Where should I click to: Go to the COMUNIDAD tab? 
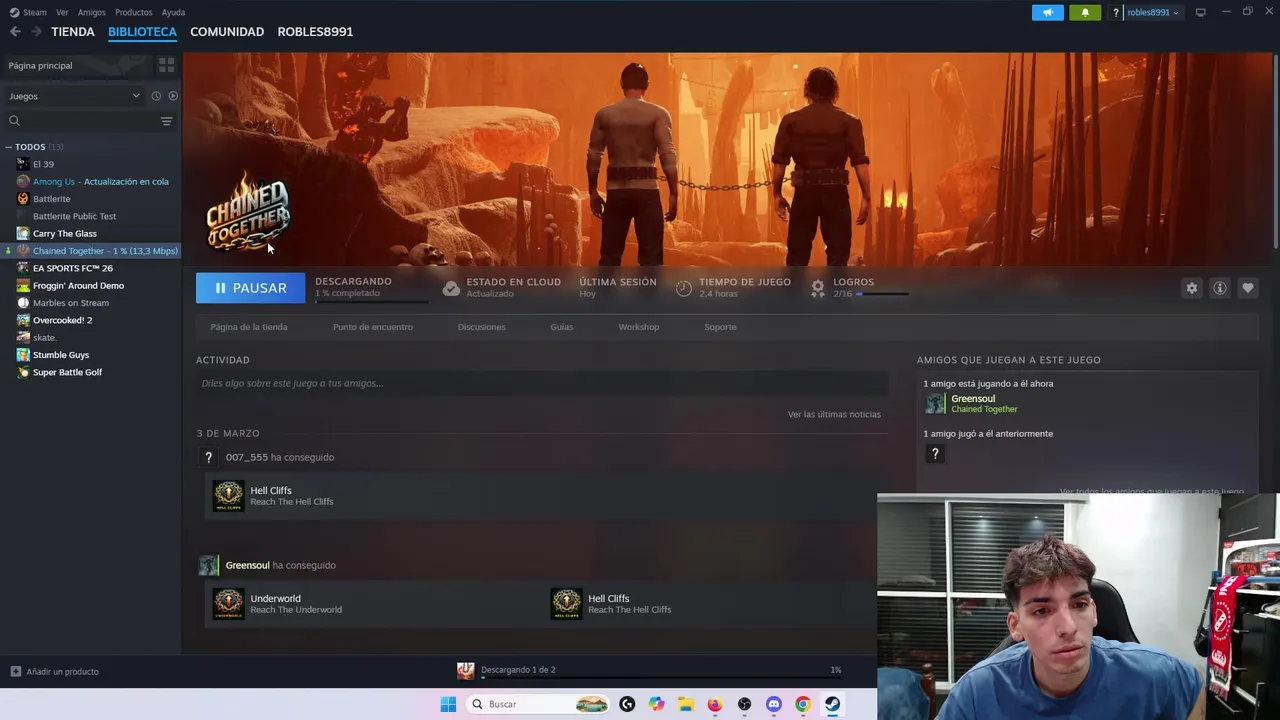227,32
